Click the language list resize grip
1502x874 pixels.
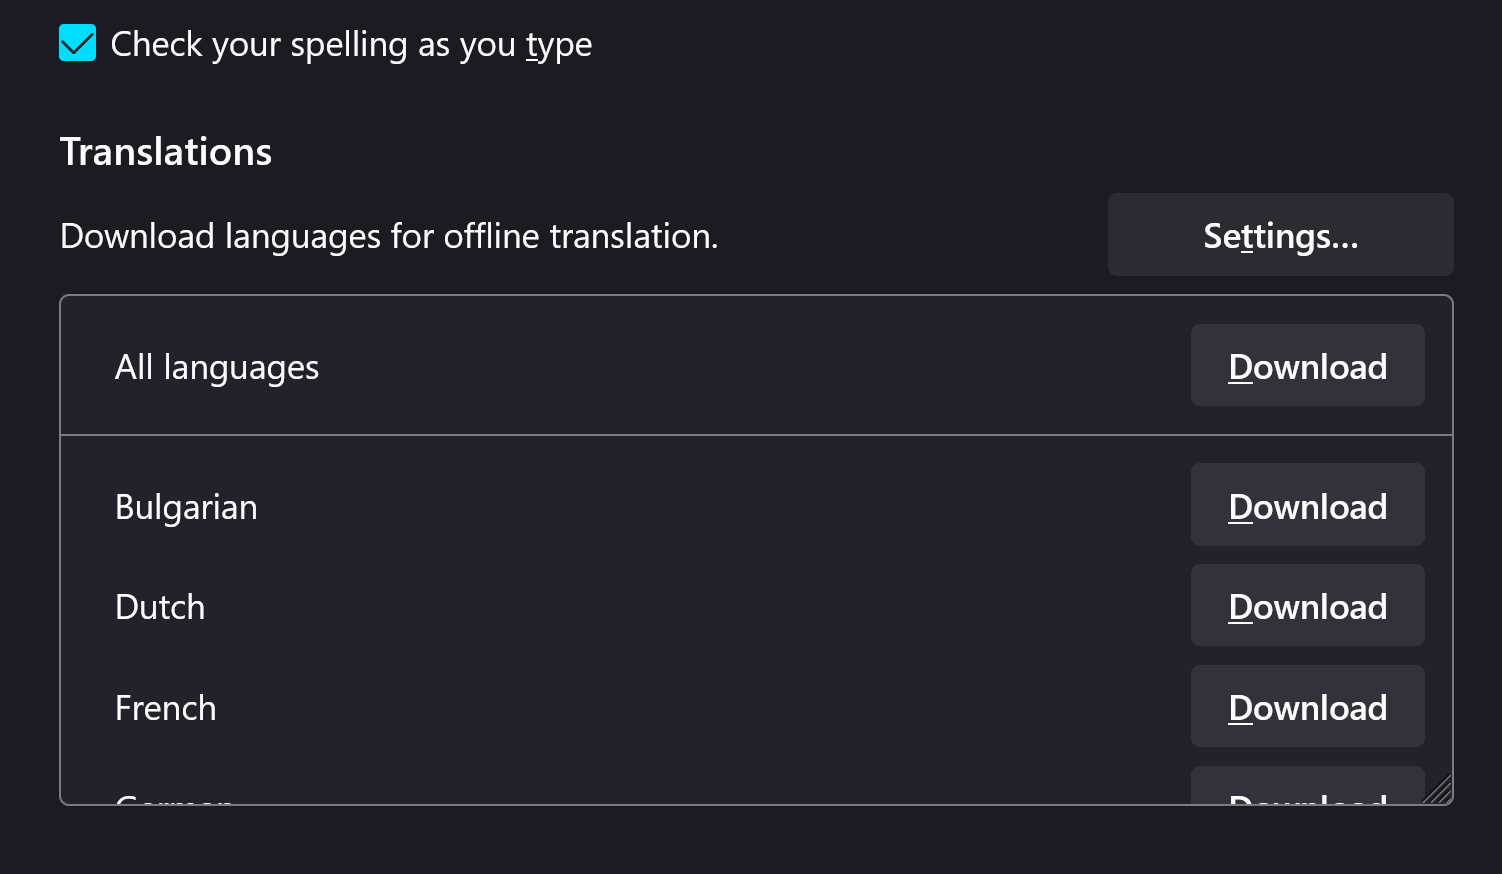tap(1439, 791)
